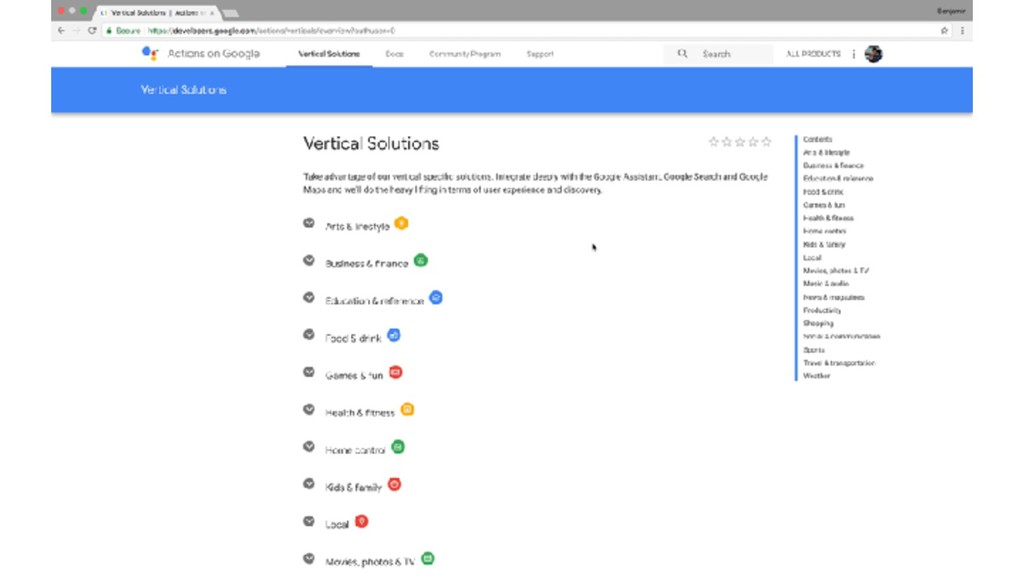Click the Actions on Google title link
The height and width of the screenshot is (576, 1024).
coord(214,54)
